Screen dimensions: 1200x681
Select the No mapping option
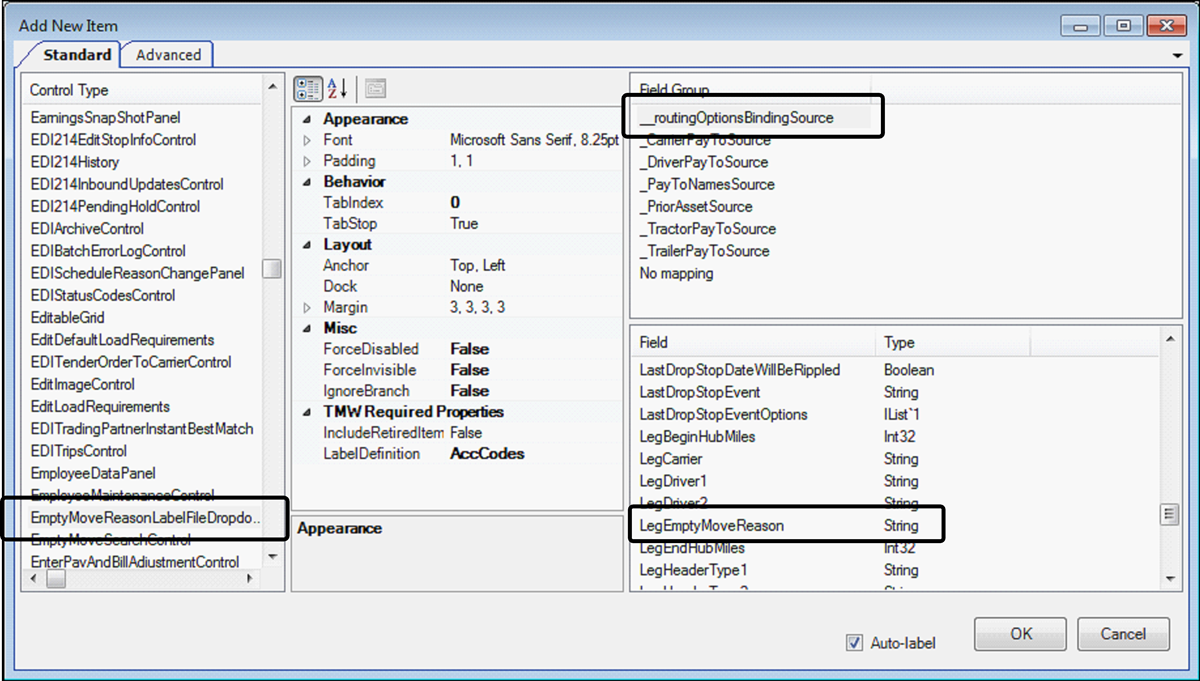(x=676, y=273)
